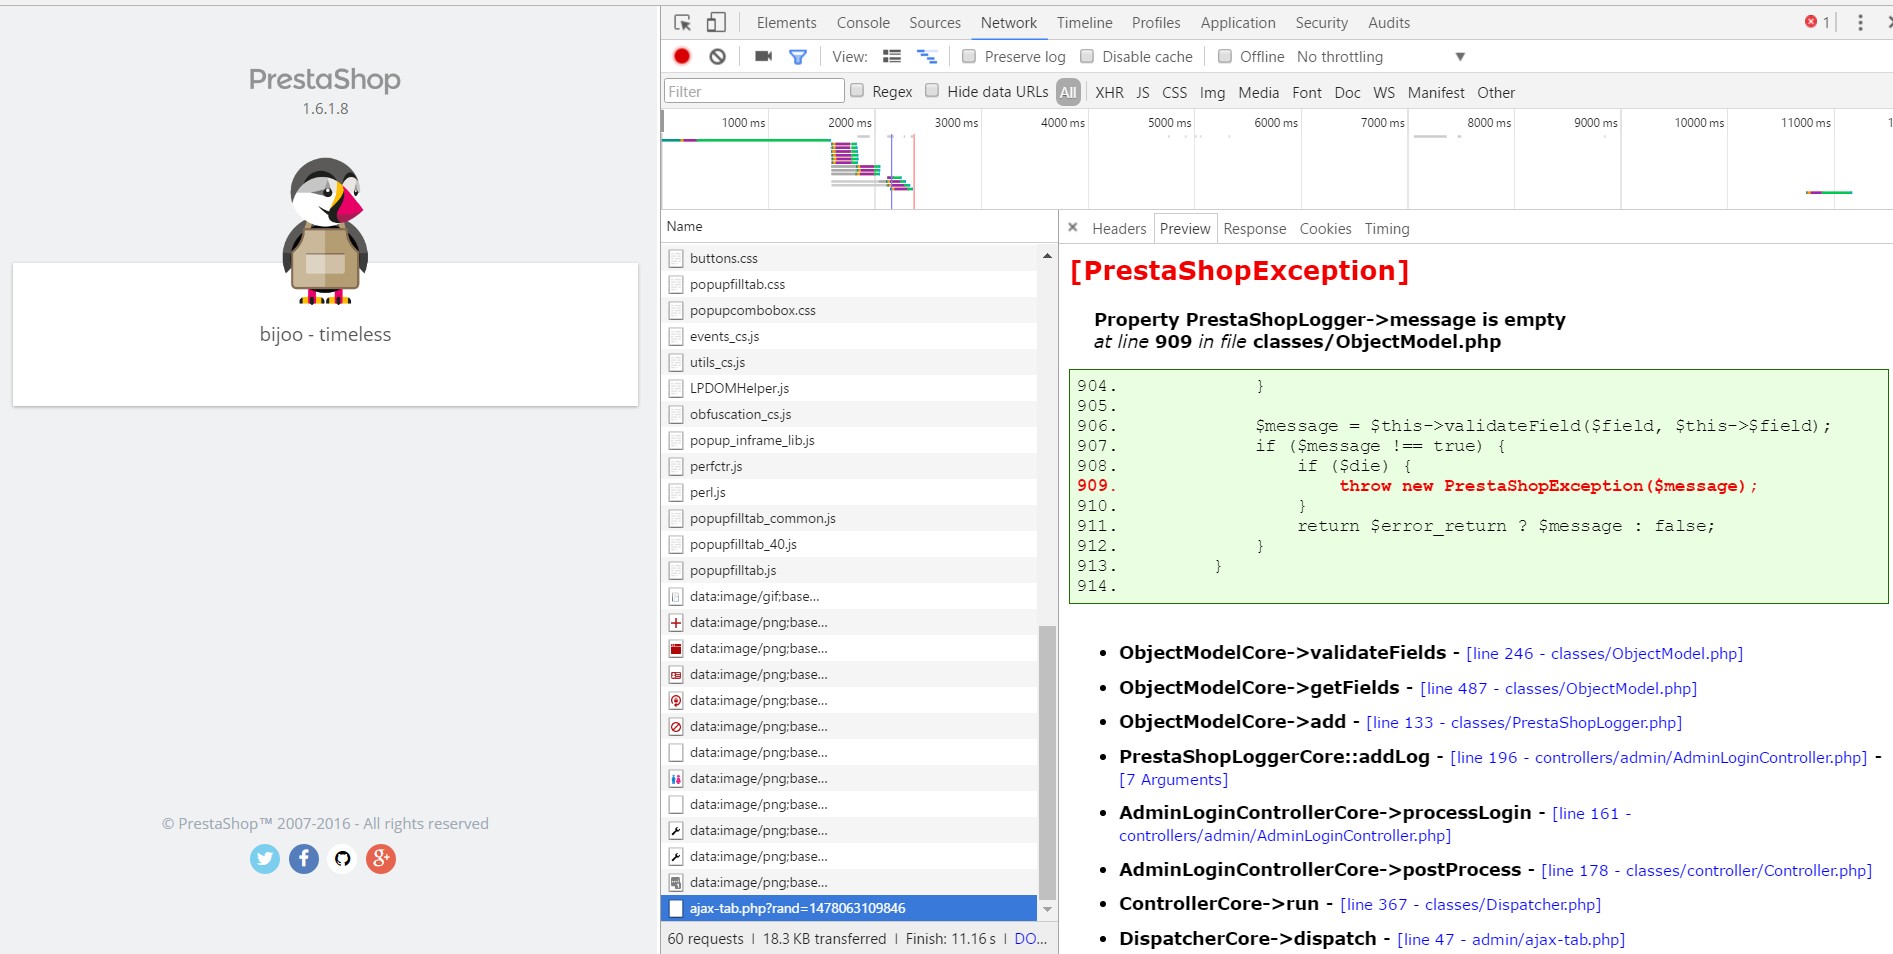View the Timing tab of the request

coord(1387,228)
